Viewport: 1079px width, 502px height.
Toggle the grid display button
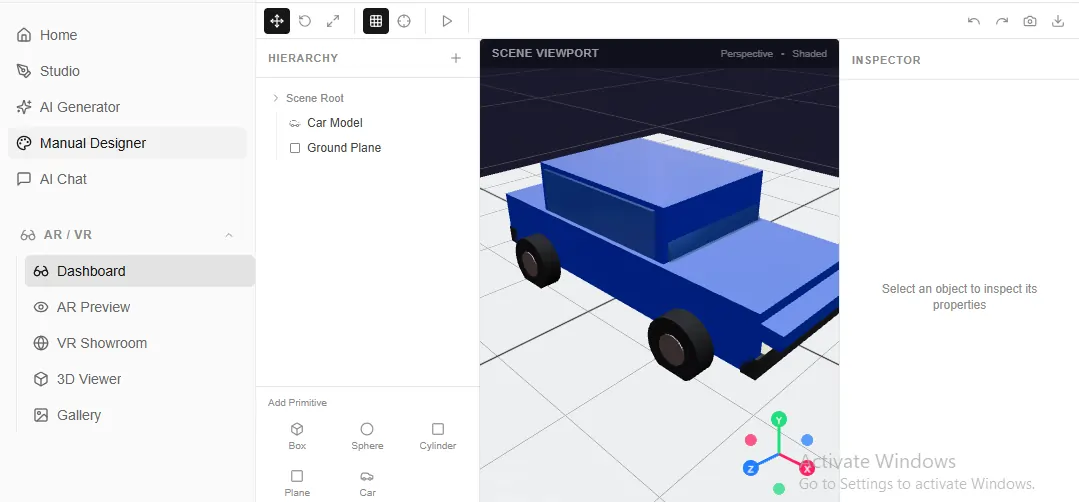[376, 21]
